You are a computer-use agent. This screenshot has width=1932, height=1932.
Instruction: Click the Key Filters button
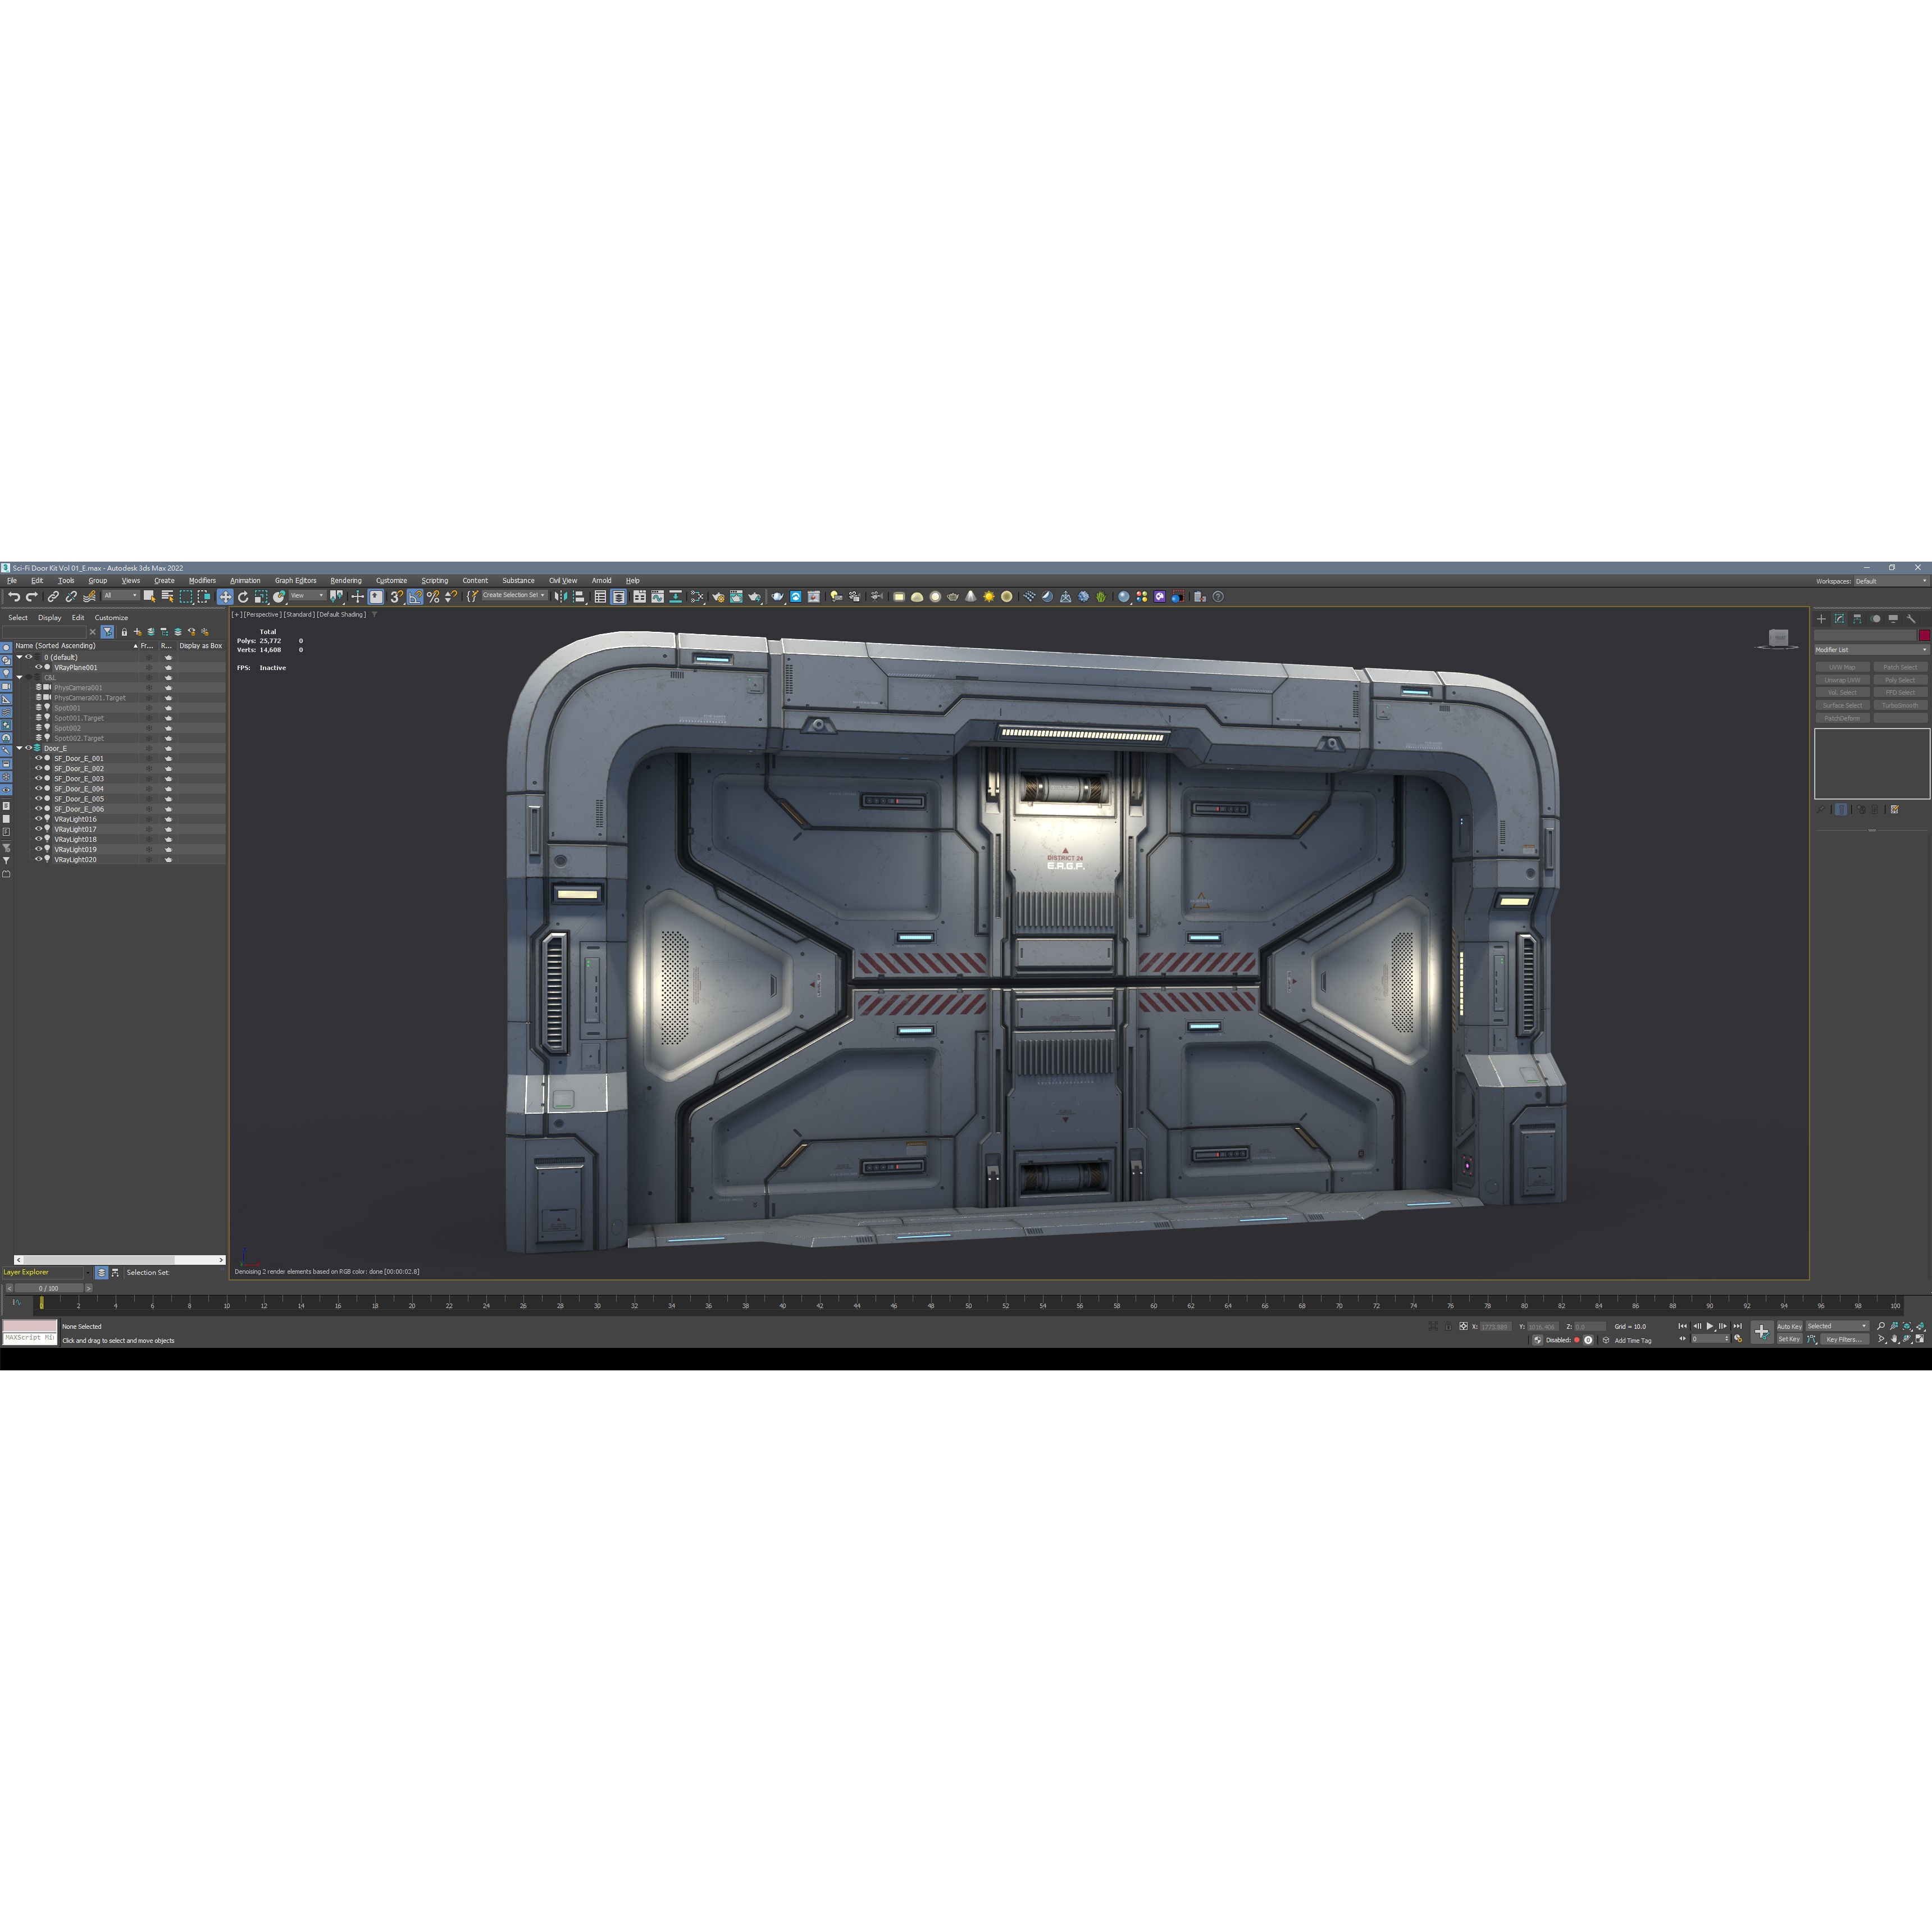point(1844,1339)
